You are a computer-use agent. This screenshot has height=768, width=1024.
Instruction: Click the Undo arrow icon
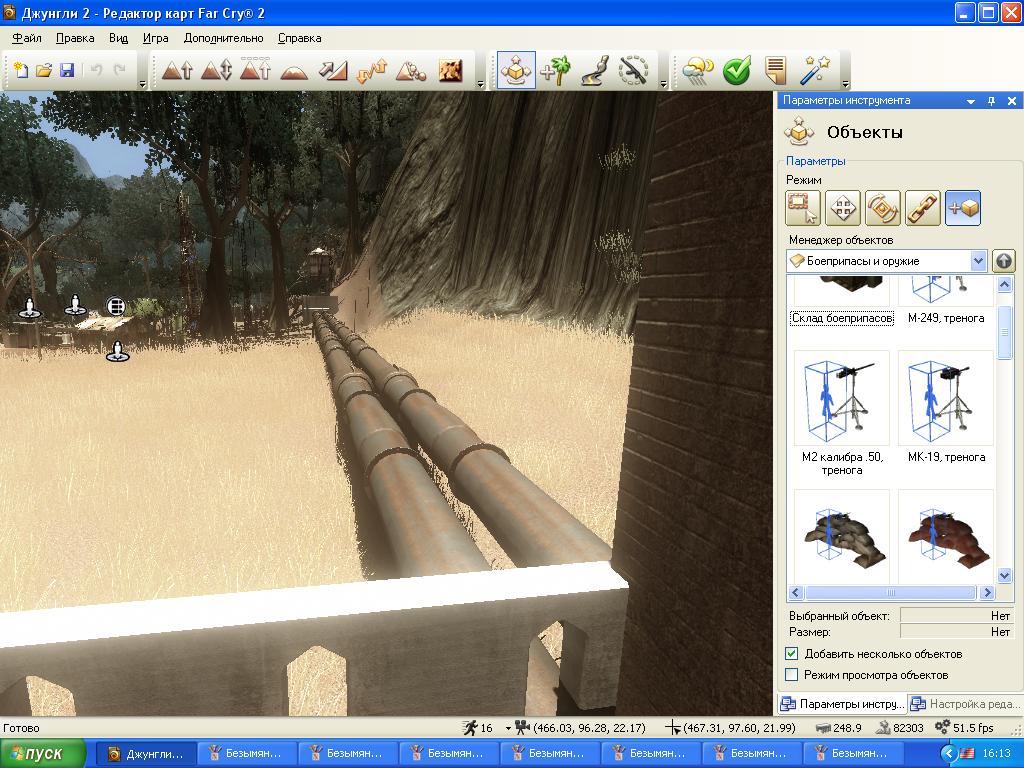[x=96, y=70]
